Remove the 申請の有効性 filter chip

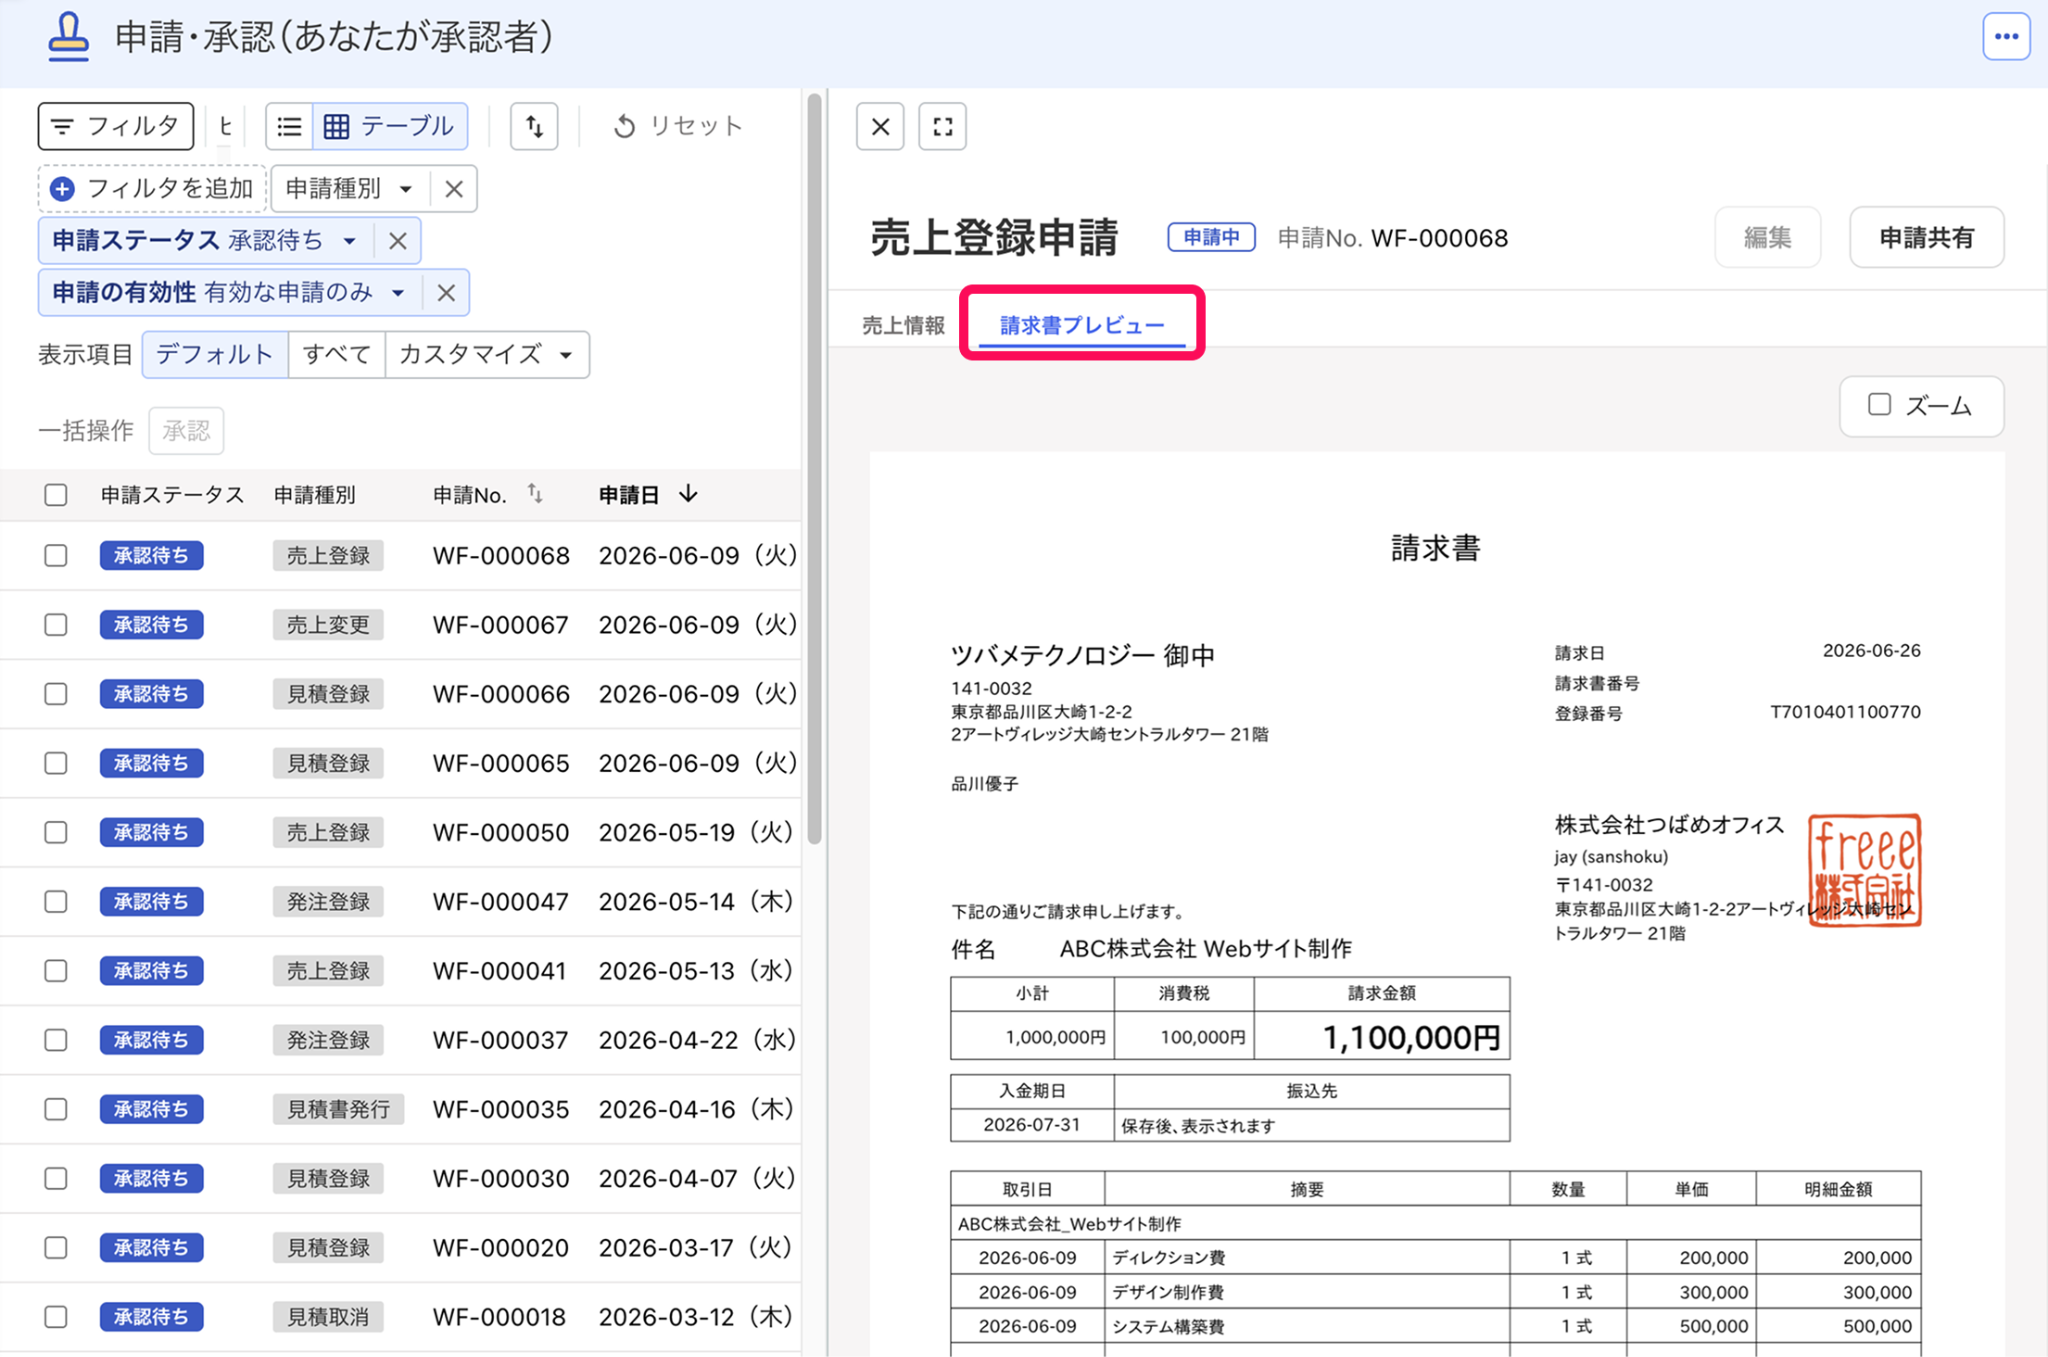[446, 292]
